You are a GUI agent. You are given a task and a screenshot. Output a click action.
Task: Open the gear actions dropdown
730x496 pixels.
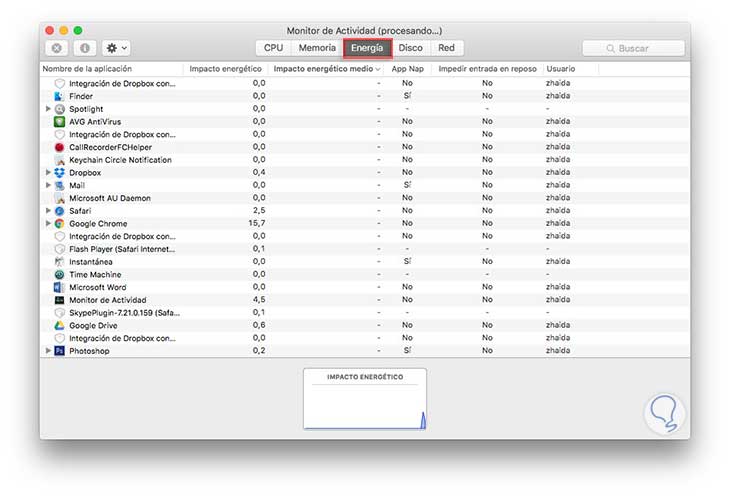[116, 48]
